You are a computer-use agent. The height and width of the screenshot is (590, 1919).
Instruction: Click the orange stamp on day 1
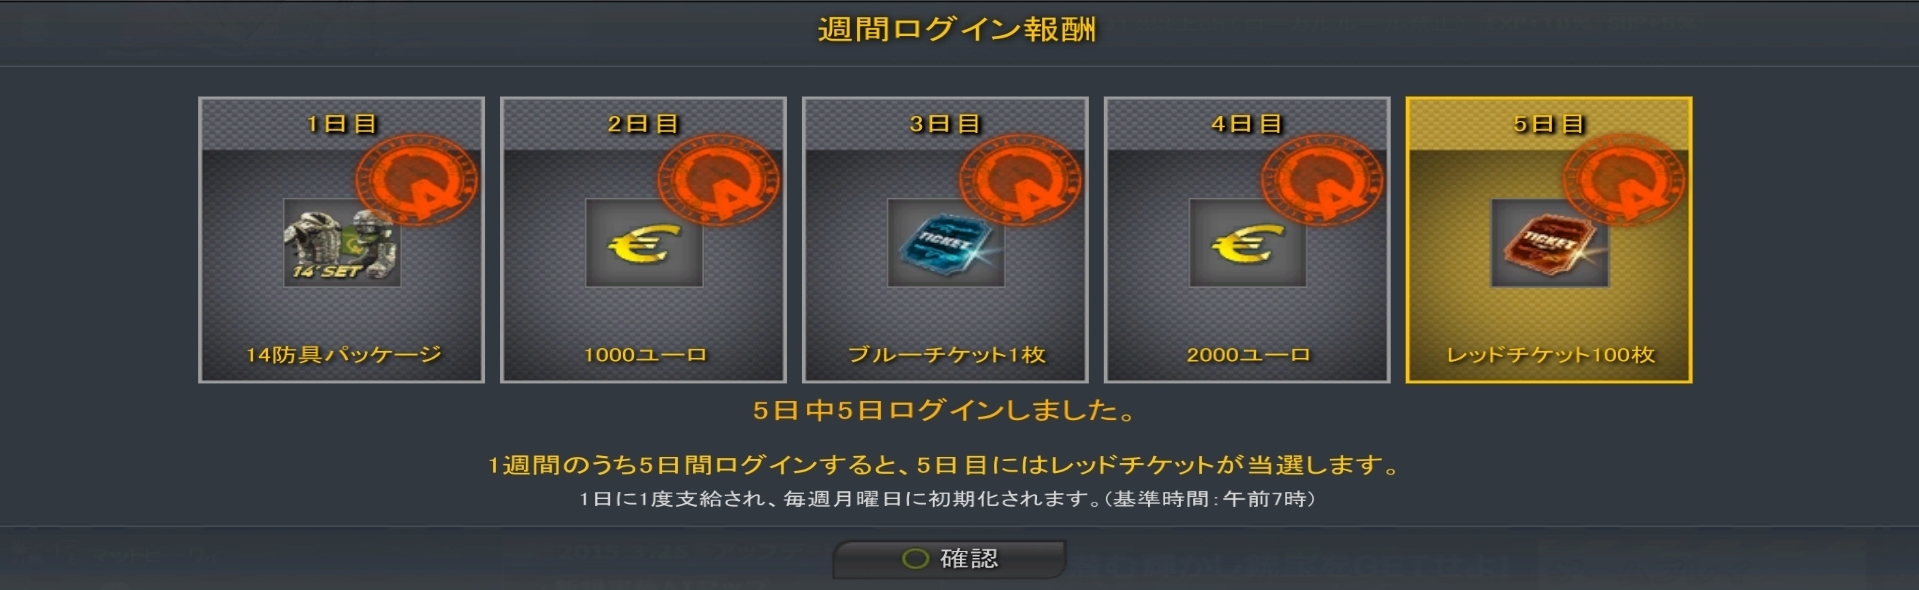[x=417, y=181]
